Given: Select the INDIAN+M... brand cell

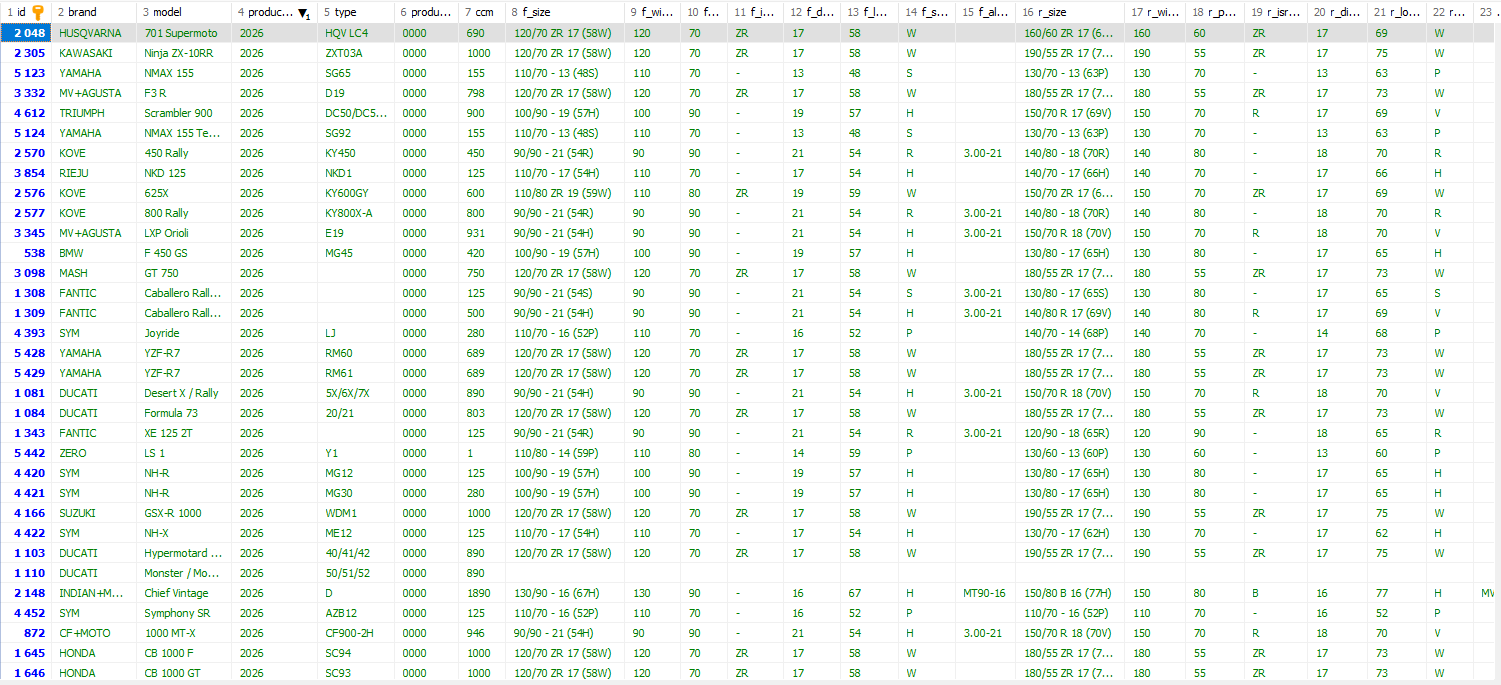Looking at the screenshot, I should coord(93,593).
